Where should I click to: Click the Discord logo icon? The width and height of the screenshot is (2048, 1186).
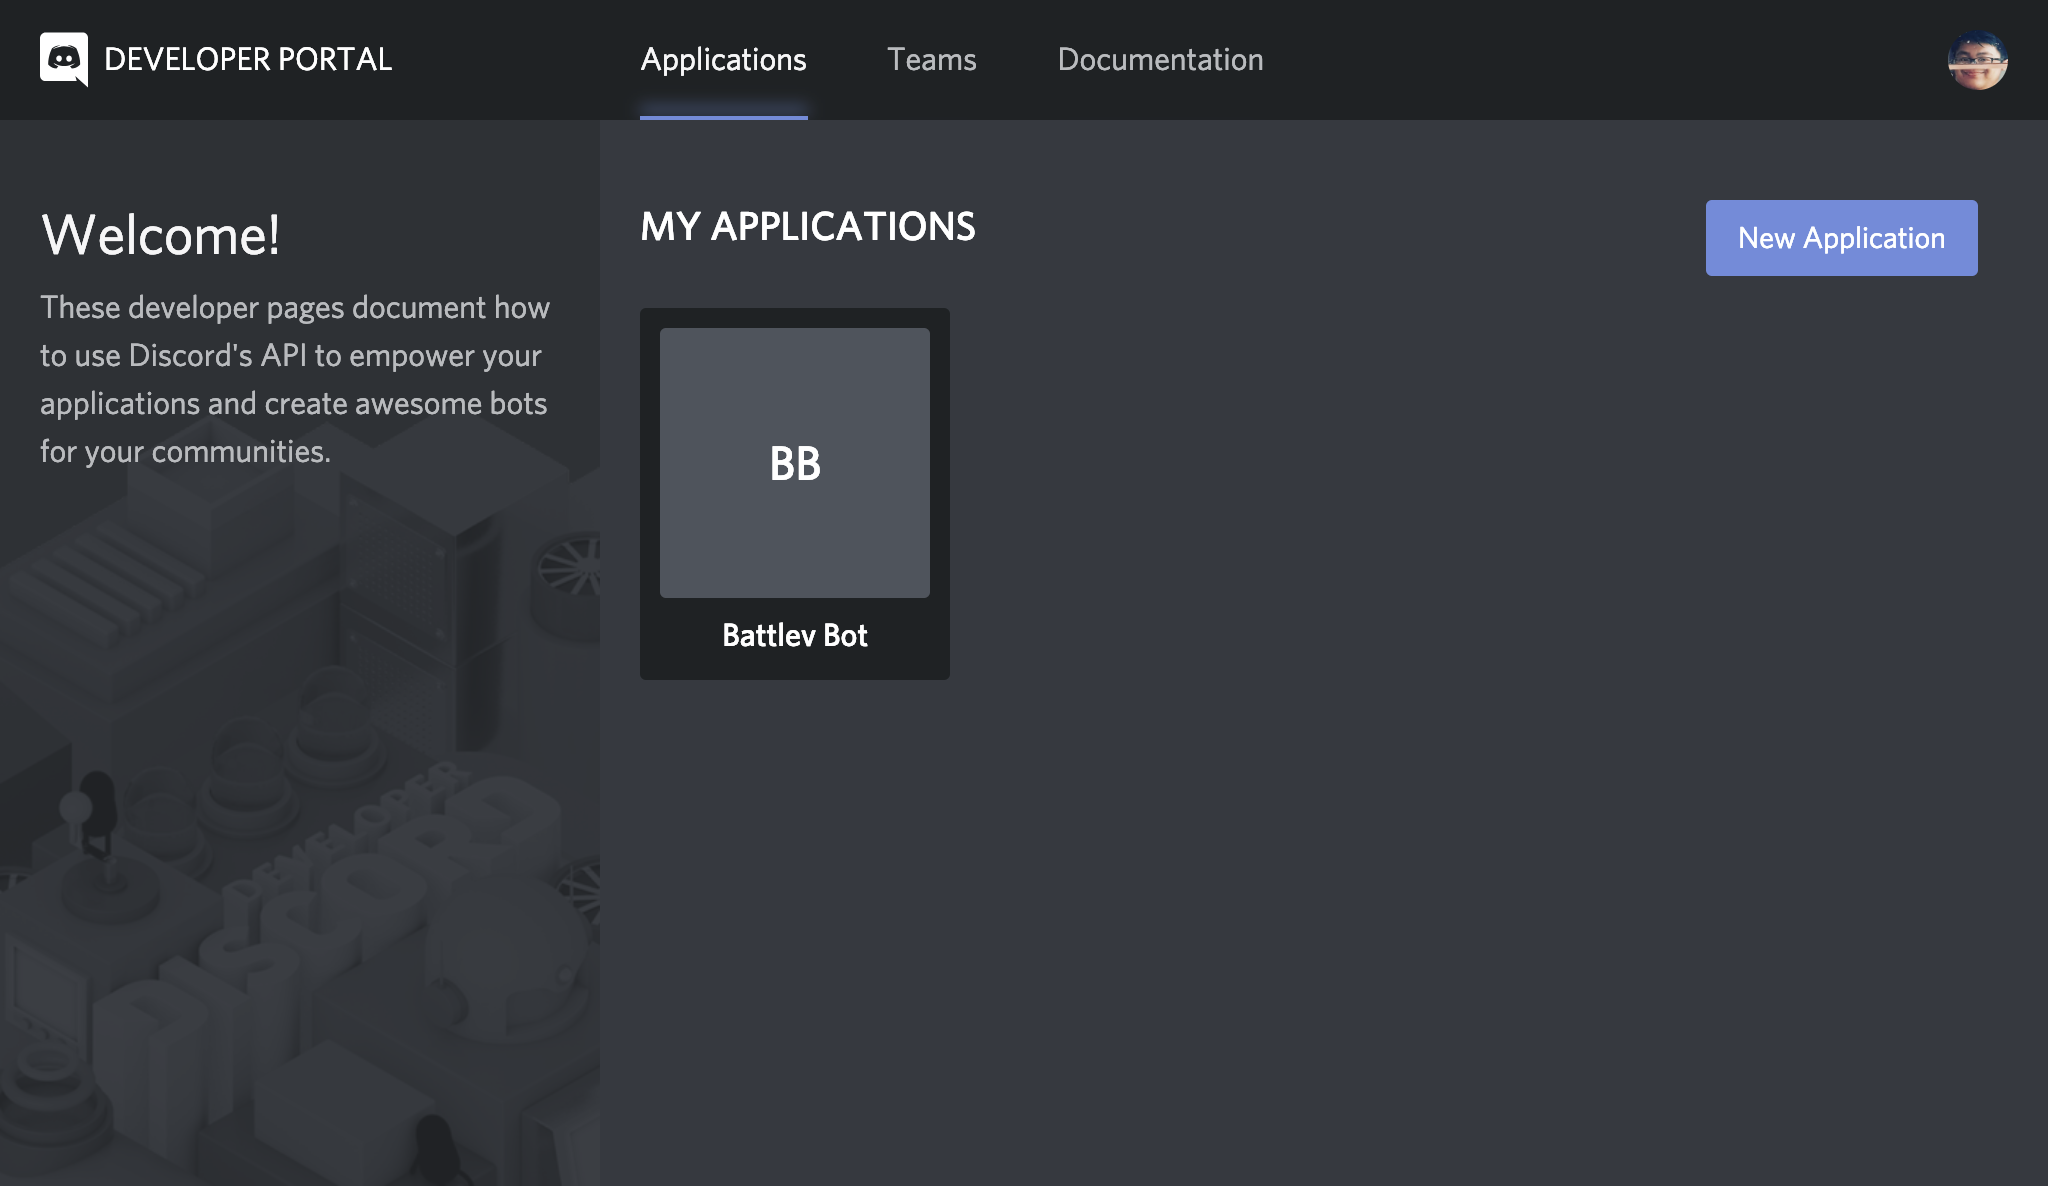[x=64, y=59]
